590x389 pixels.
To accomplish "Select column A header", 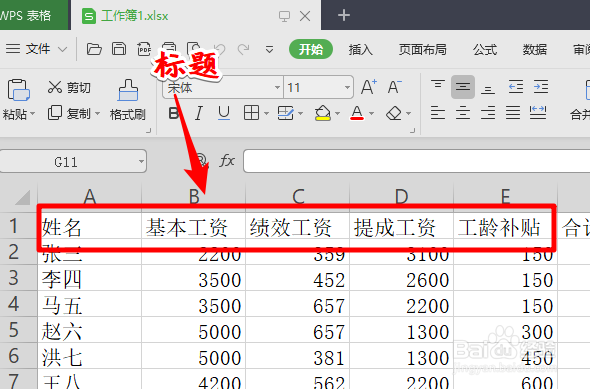I will 90,196.
